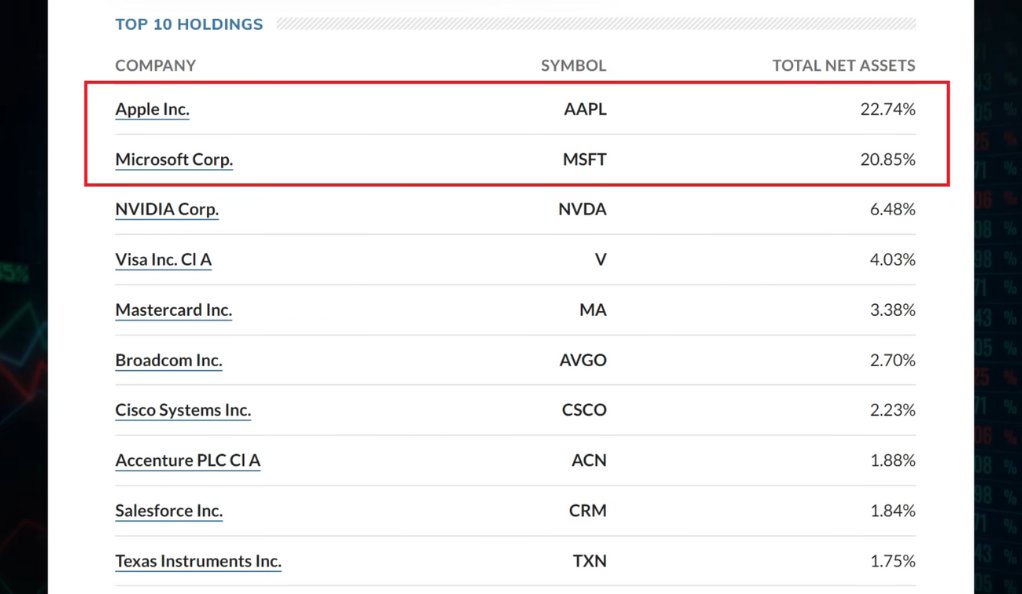Select the Salesforce Inc. link
Image resolution: width=1022 pixels, height=594 pixels.
pos(169,511)
